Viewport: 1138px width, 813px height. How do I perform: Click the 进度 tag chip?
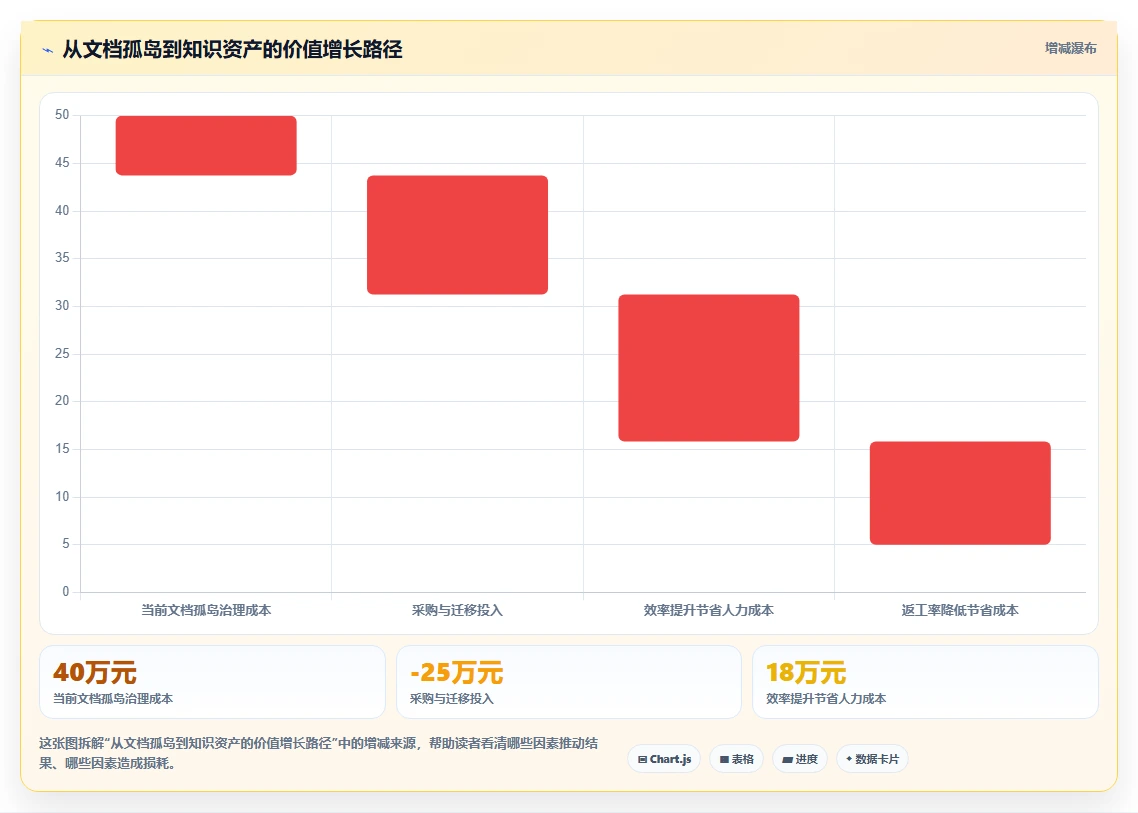[x=800, y=759]
